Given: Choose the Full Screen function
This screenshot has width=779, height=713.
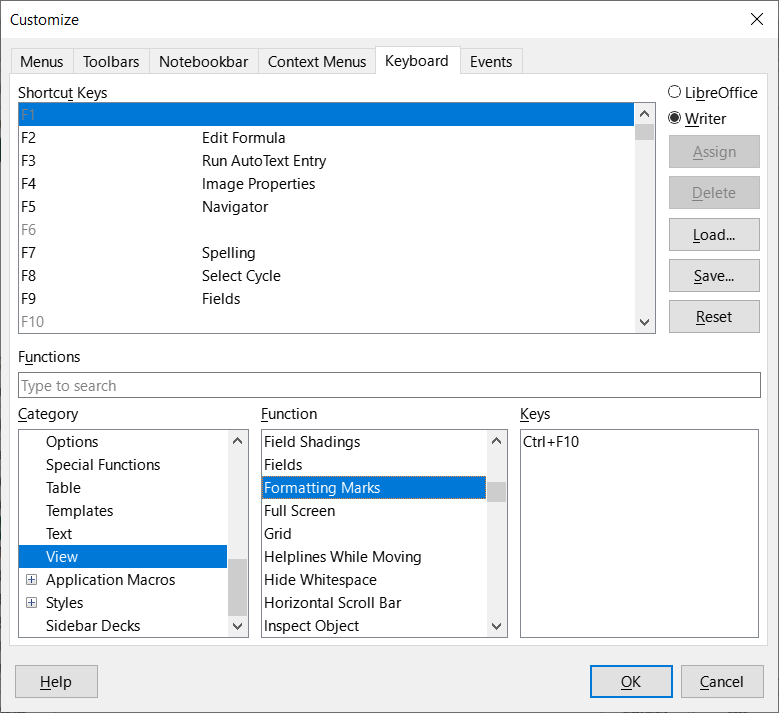Looking at the screenshot, I should point(374,511).
